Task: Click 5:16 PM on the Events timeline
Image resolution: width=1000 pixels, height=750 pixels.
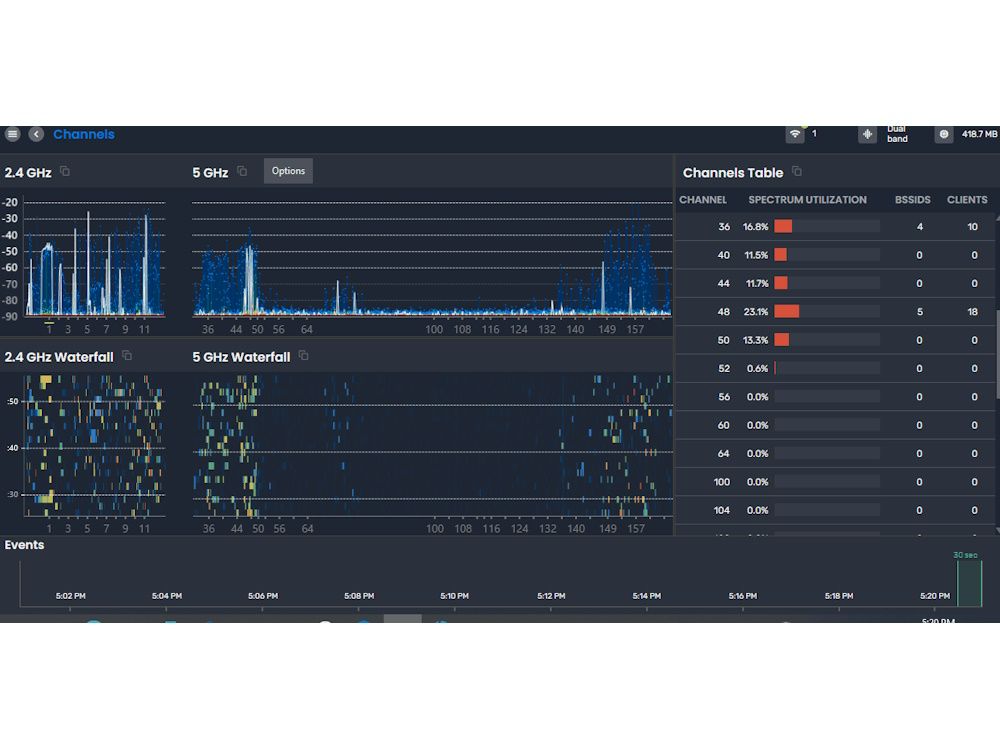Action: 743,596
